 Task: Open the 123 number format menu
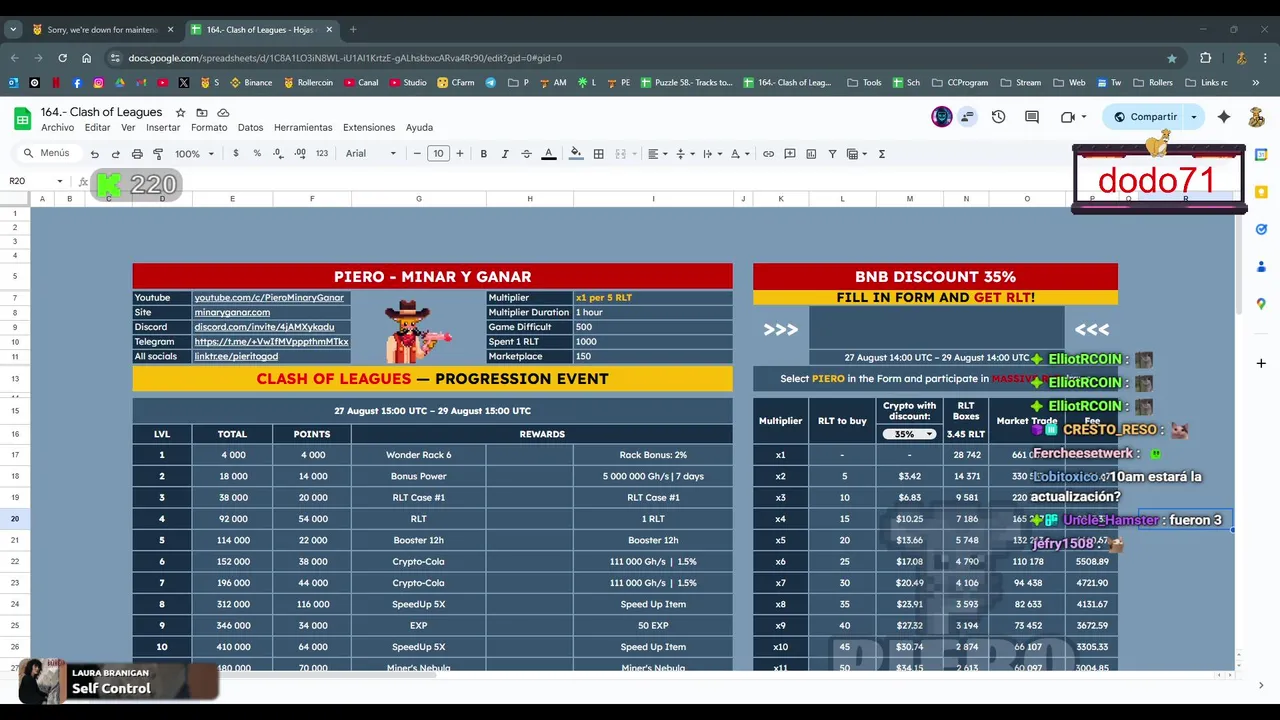click(321, 154)
